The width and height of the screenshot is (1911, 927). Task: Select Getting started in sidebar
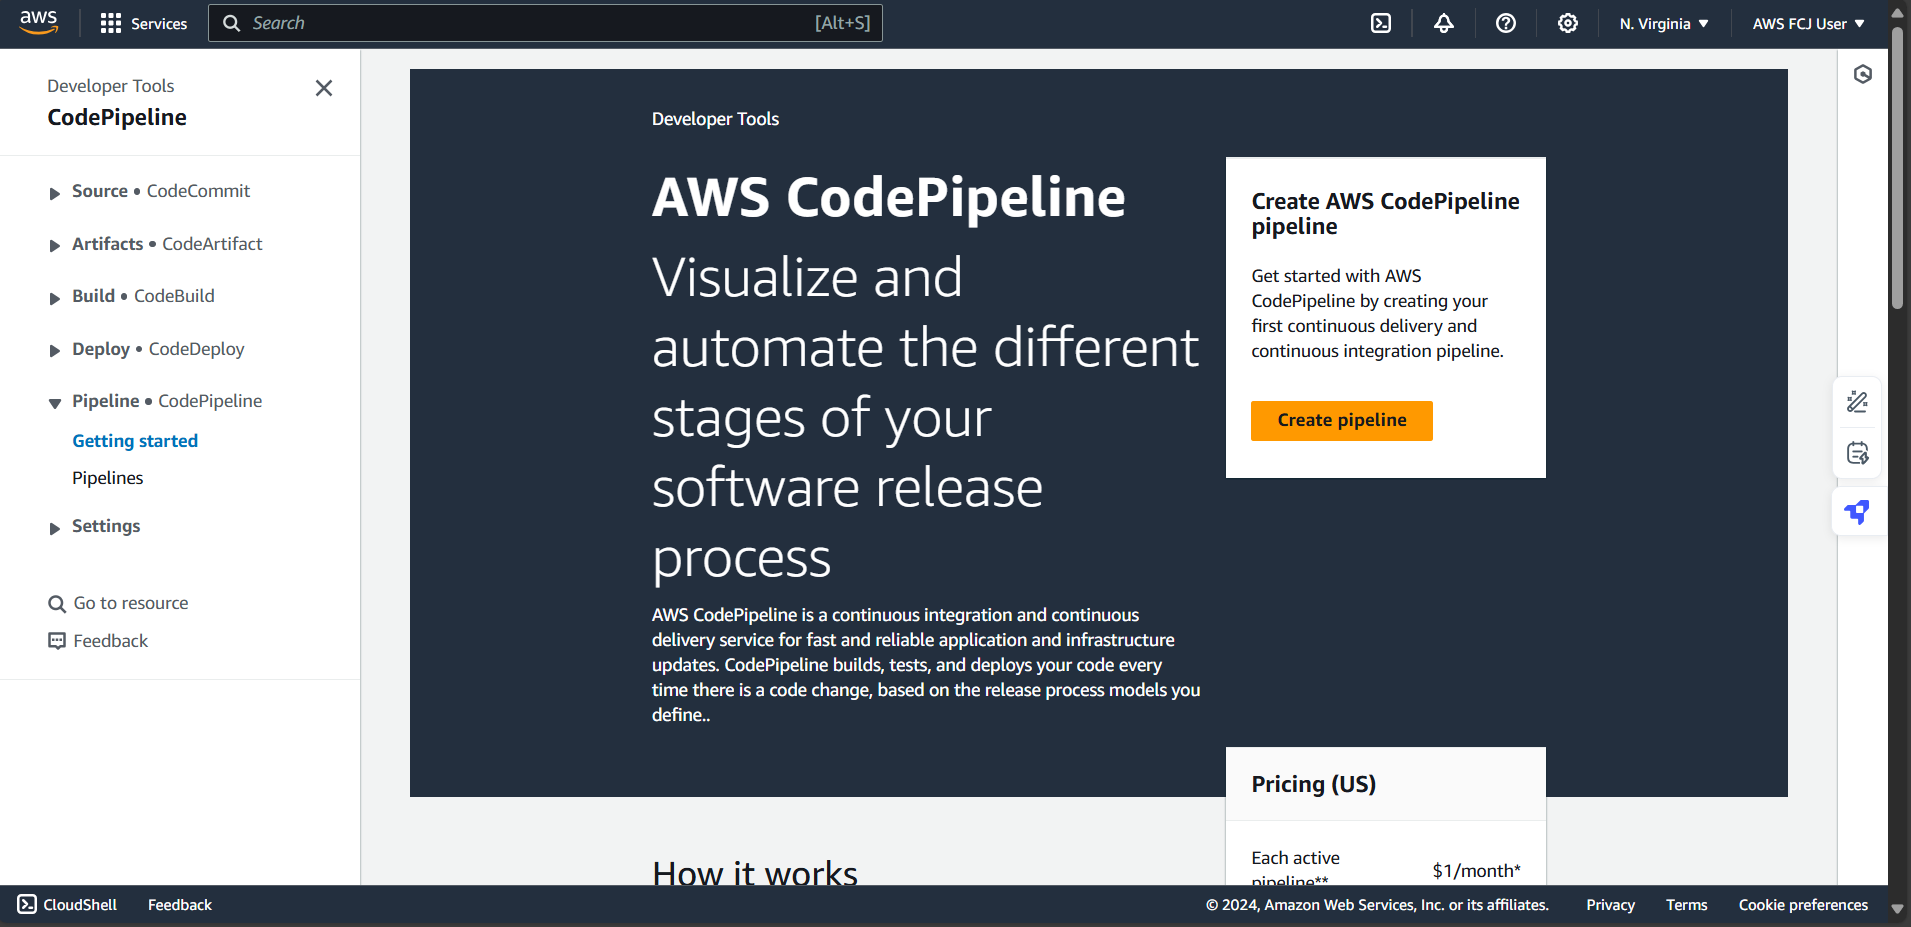pyautogui.click(x=135, y=441)
